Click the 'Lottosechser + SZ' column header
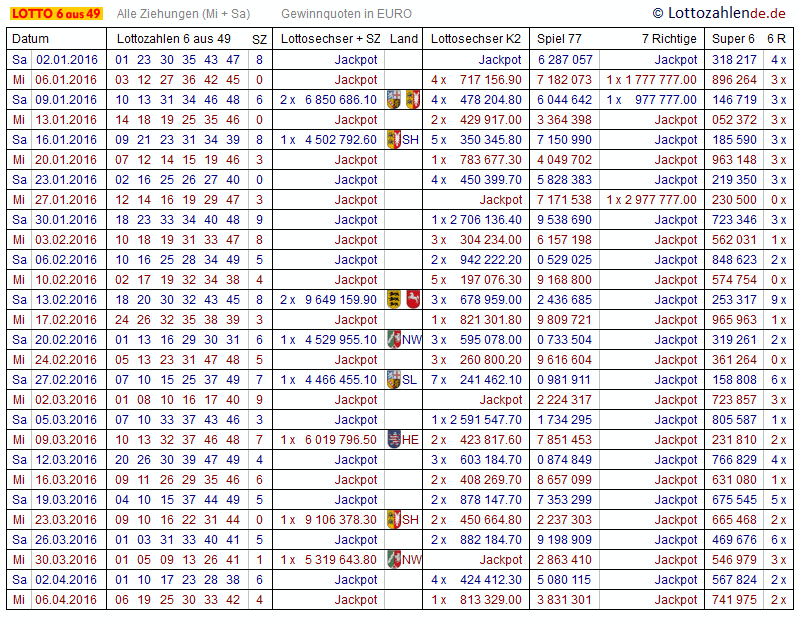The width and height of the screenshot is (800, 620). click(x=330, y=39)
